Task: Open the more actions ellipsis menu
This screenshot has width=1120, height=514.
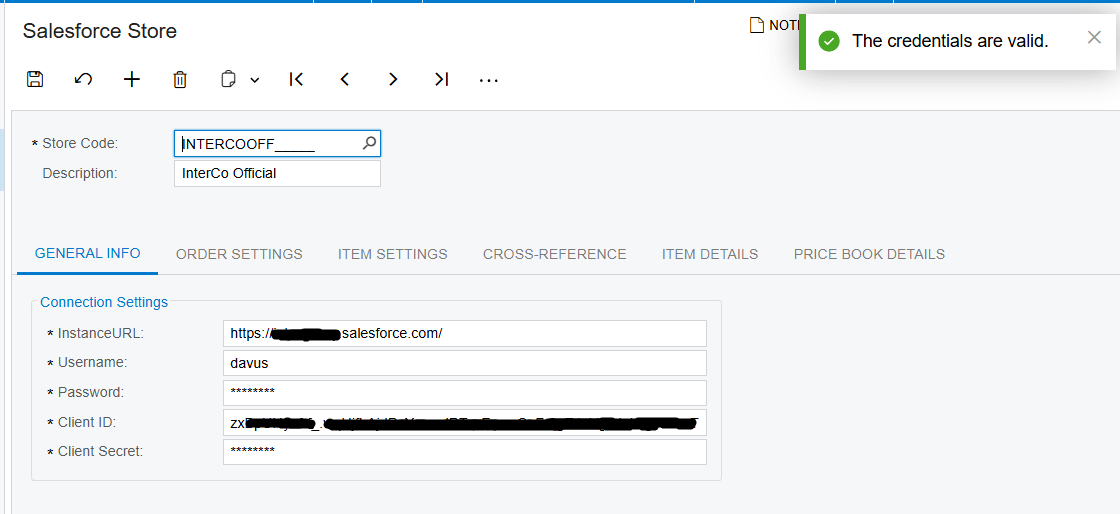Action: coord(489,80)
